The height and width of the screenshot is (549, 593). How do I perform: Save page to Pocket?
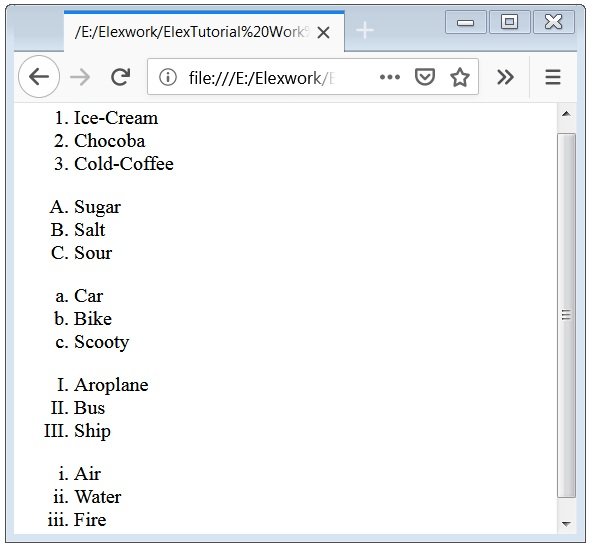425,77
